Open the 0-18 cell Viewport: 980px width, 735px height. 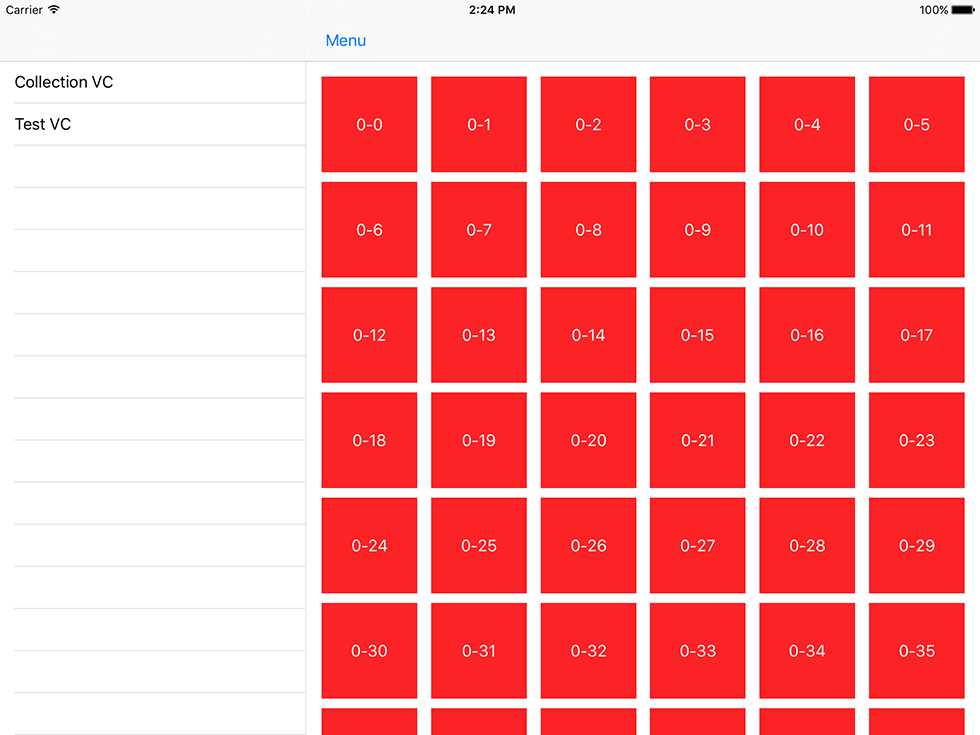tap(369, 440)
